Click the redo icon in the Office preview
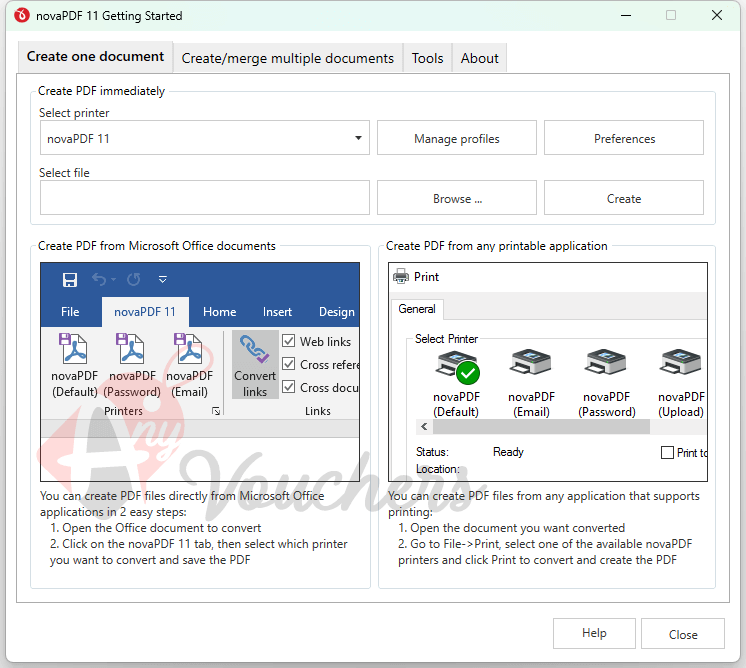 [x=134, y=279]
